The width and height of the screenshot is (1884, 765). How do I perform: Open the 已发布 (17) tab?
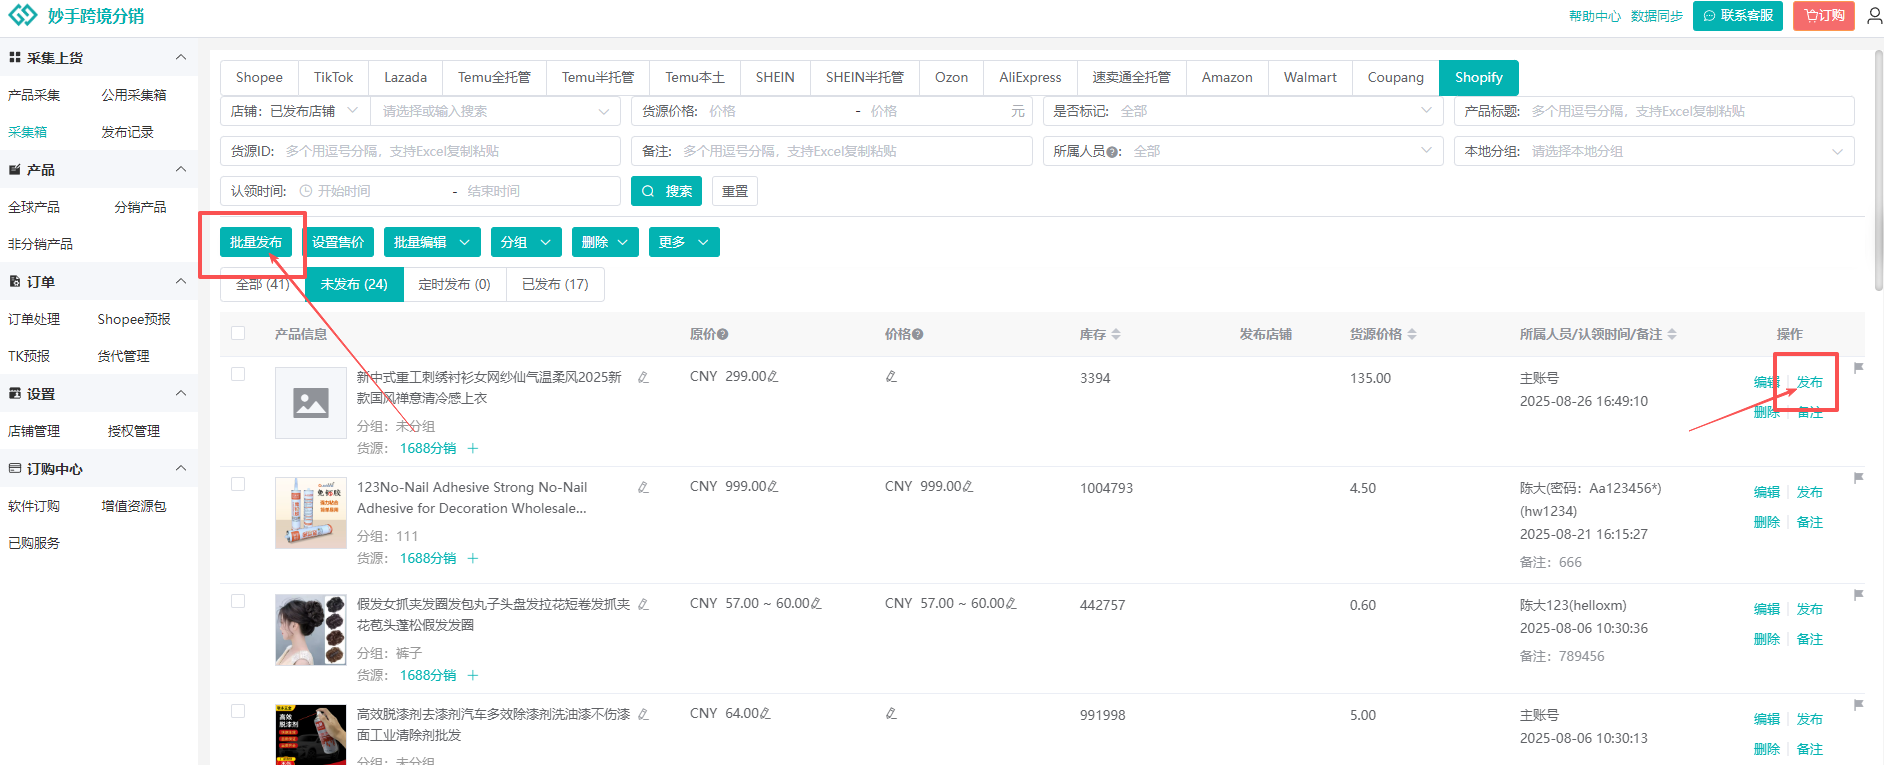[x=555, y=284]
